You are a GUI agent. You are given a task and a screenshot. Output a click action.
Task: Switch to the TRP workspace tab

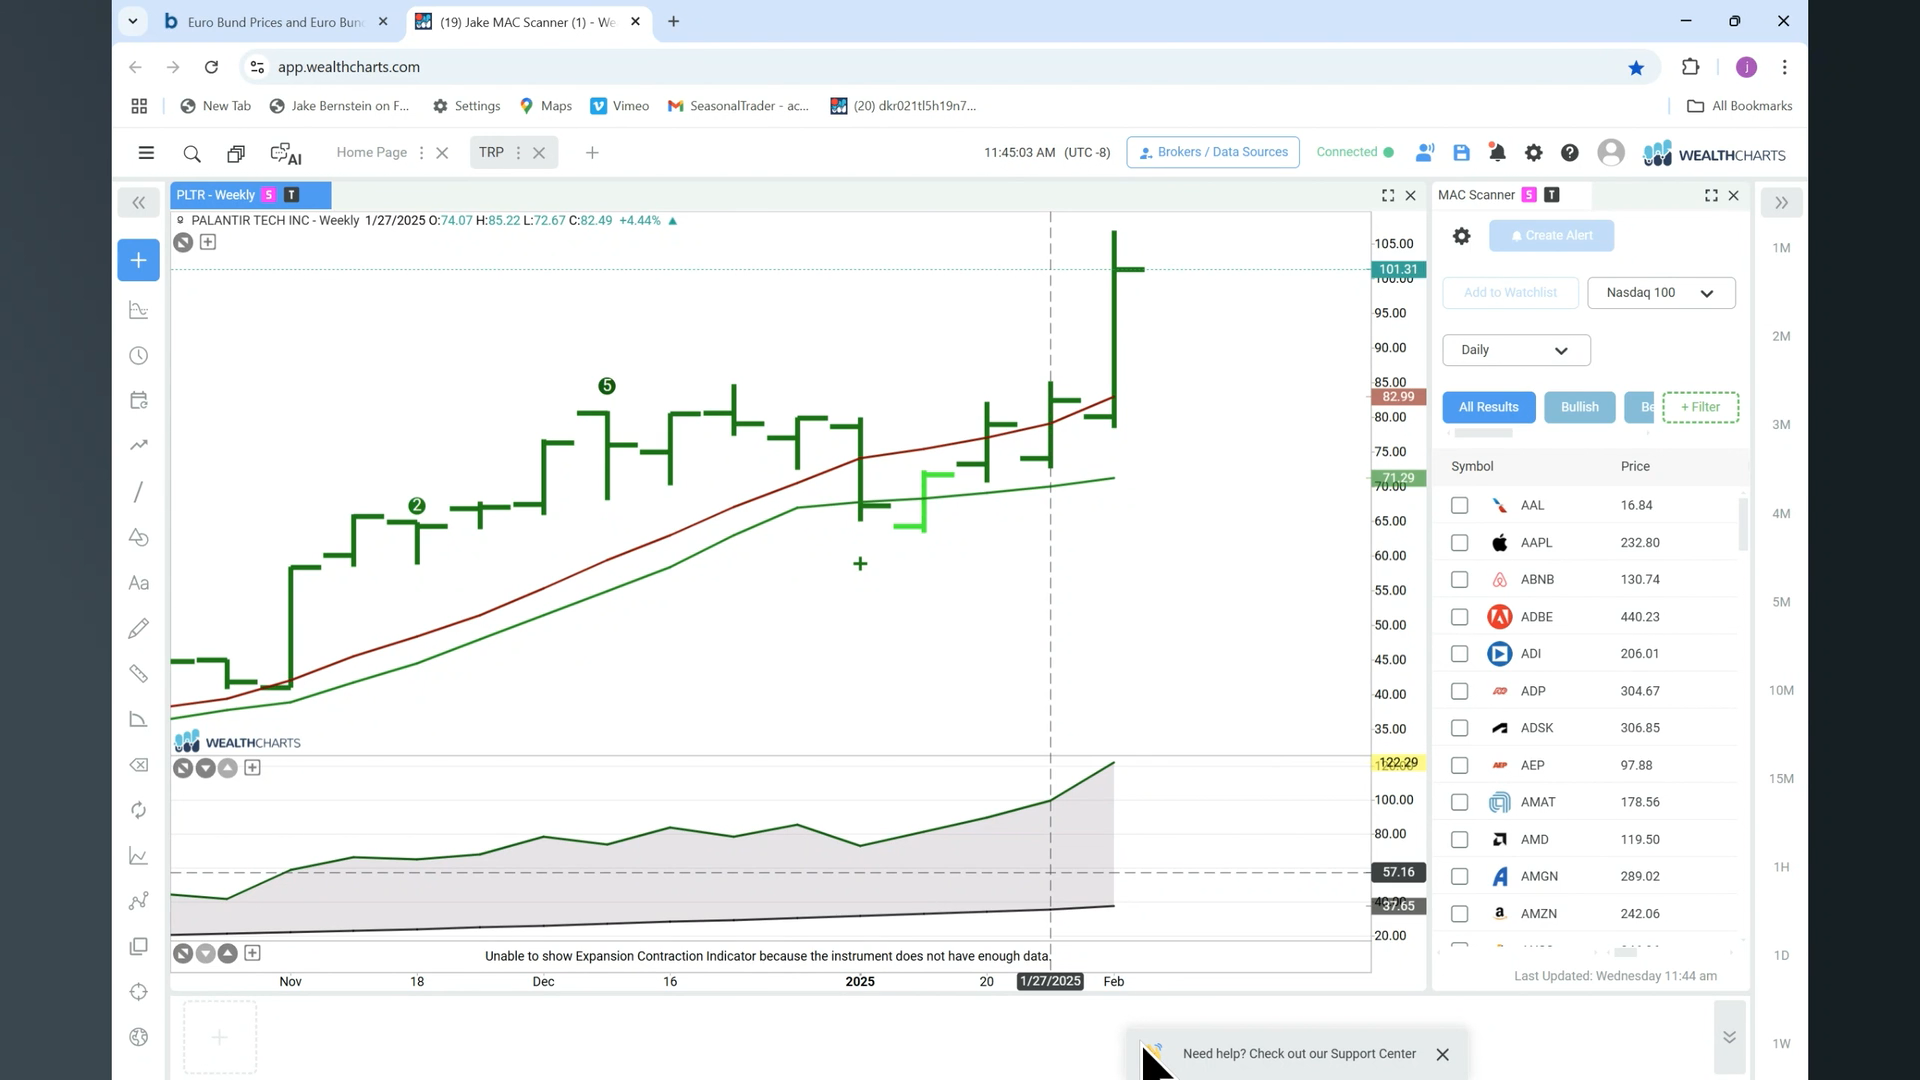[491, 152]
